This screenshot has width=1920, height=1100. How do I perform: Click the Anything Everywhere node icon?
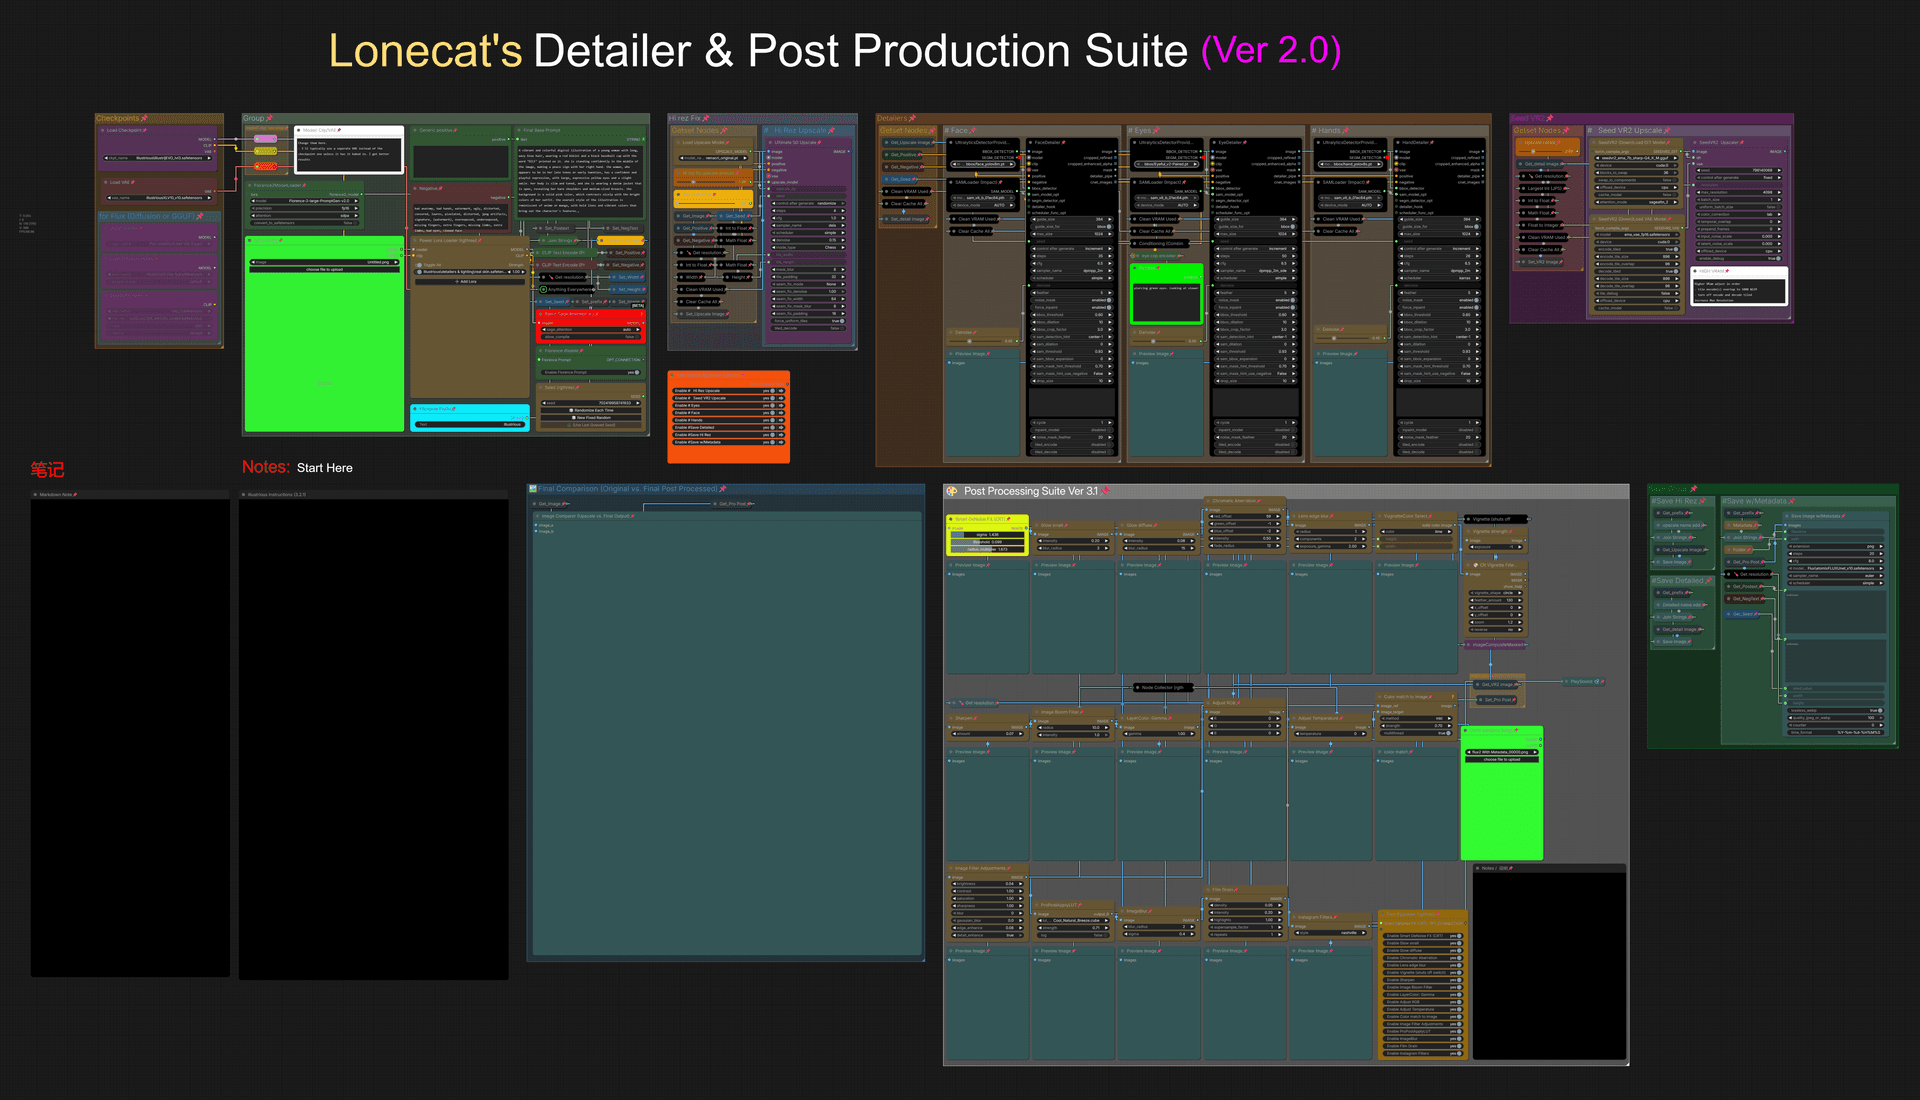(544, 289)
